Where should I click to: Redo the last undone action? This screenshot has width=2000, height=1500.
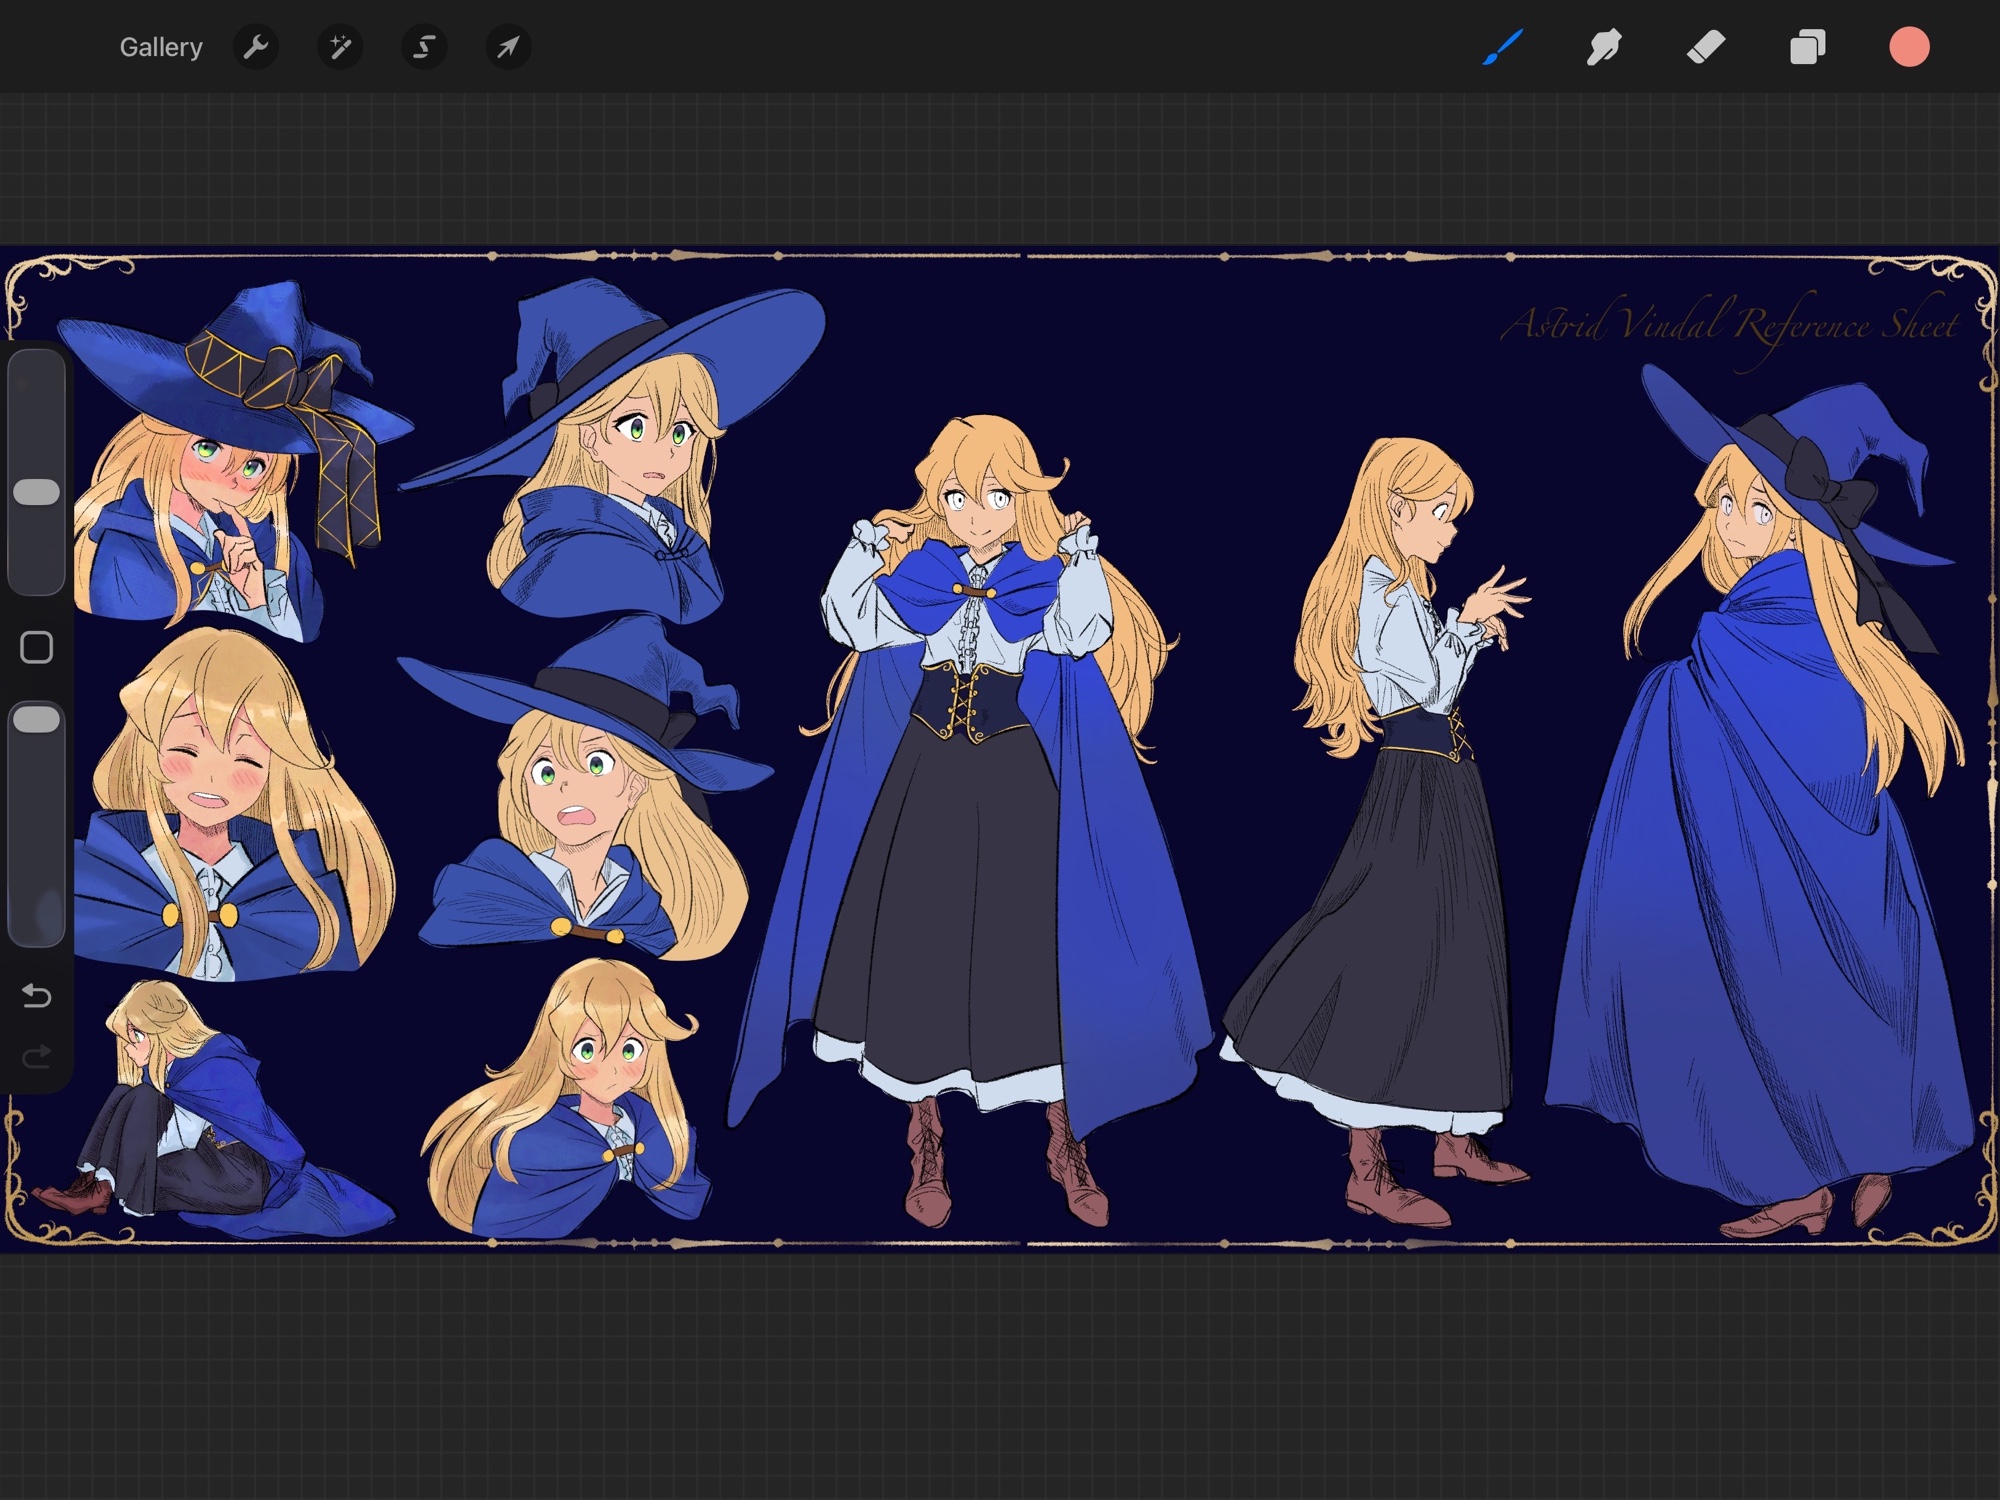coord(37,1057)
